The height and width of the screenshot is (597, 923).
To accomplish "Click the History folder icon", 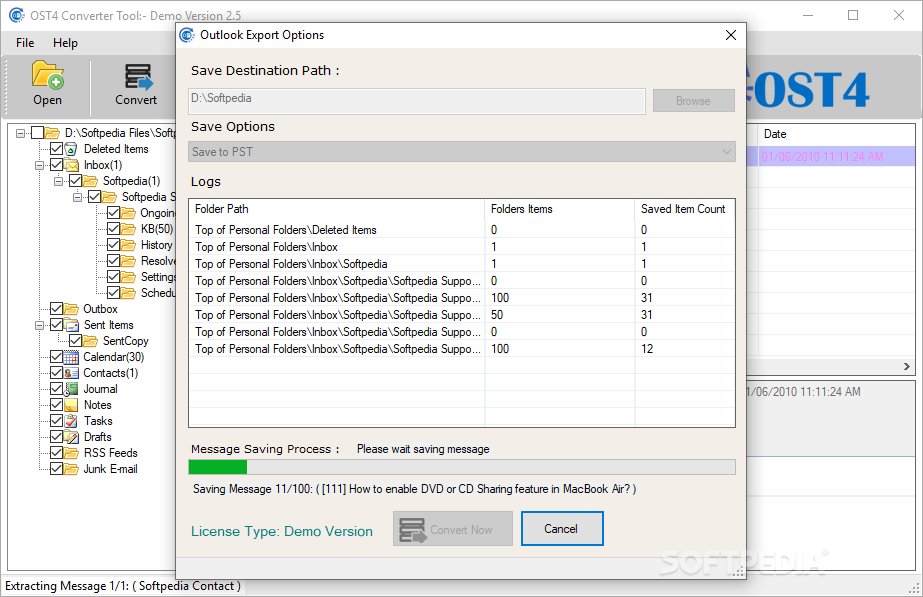I will coord(128,245).
